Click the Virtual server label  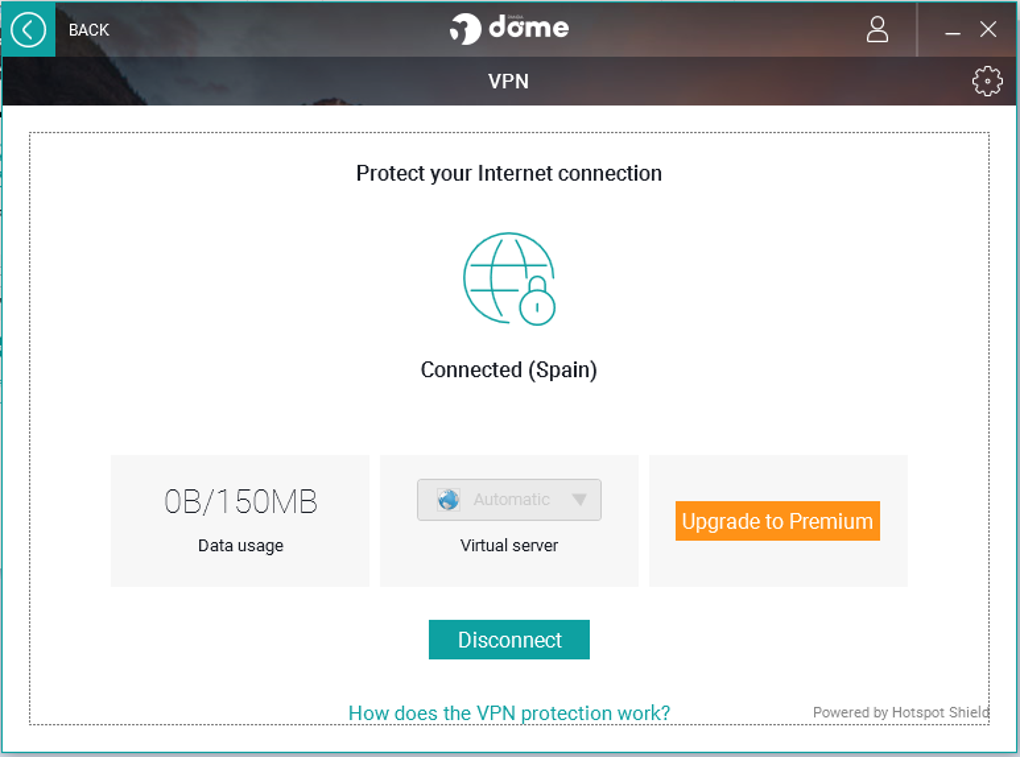(x=509, y=546)
